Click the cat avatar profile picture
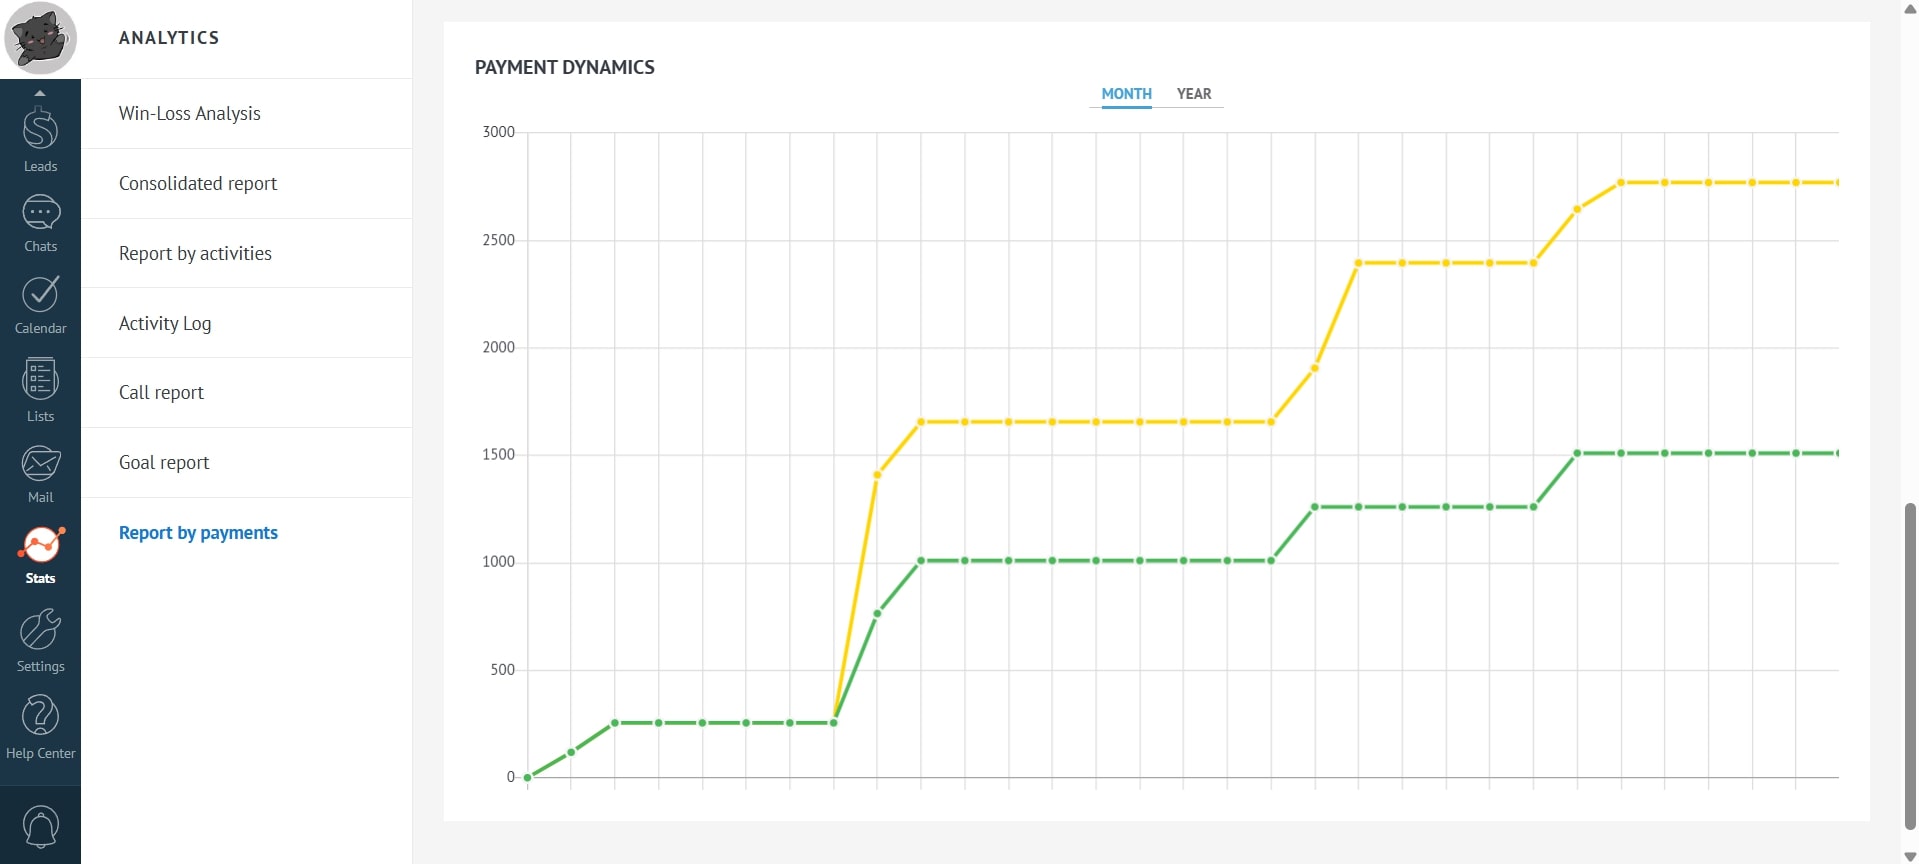This screenshot has height=864, width=1919. coord(40,38)
